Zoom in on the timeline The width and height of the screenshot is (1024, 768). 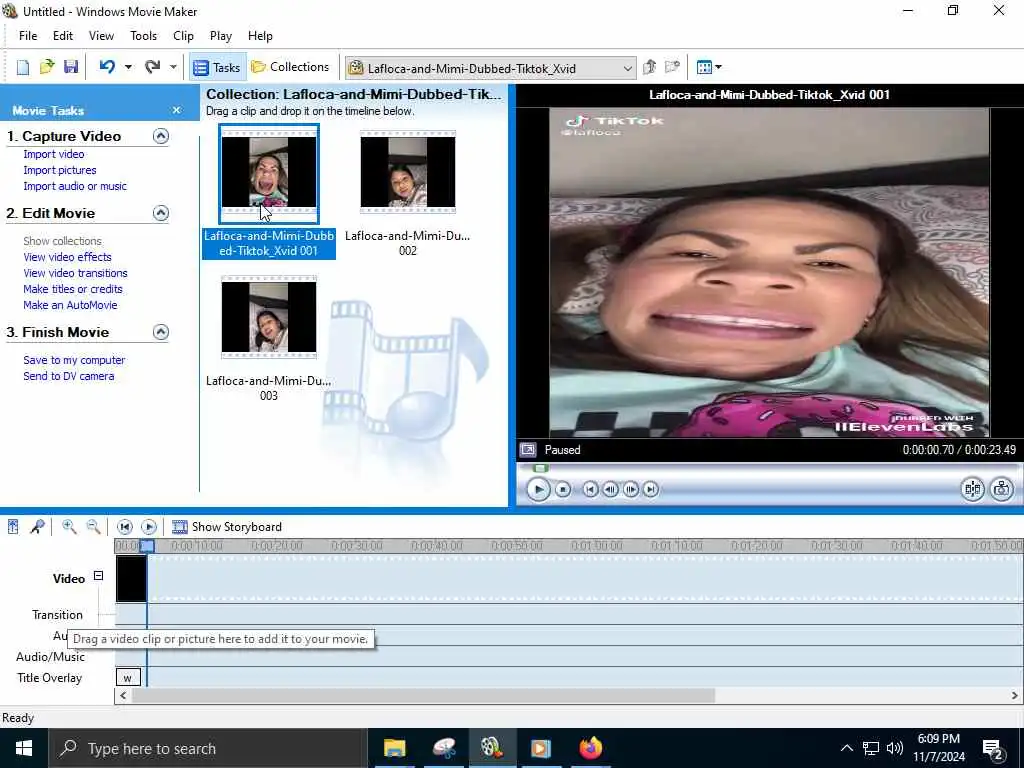(x=69, y=527)
